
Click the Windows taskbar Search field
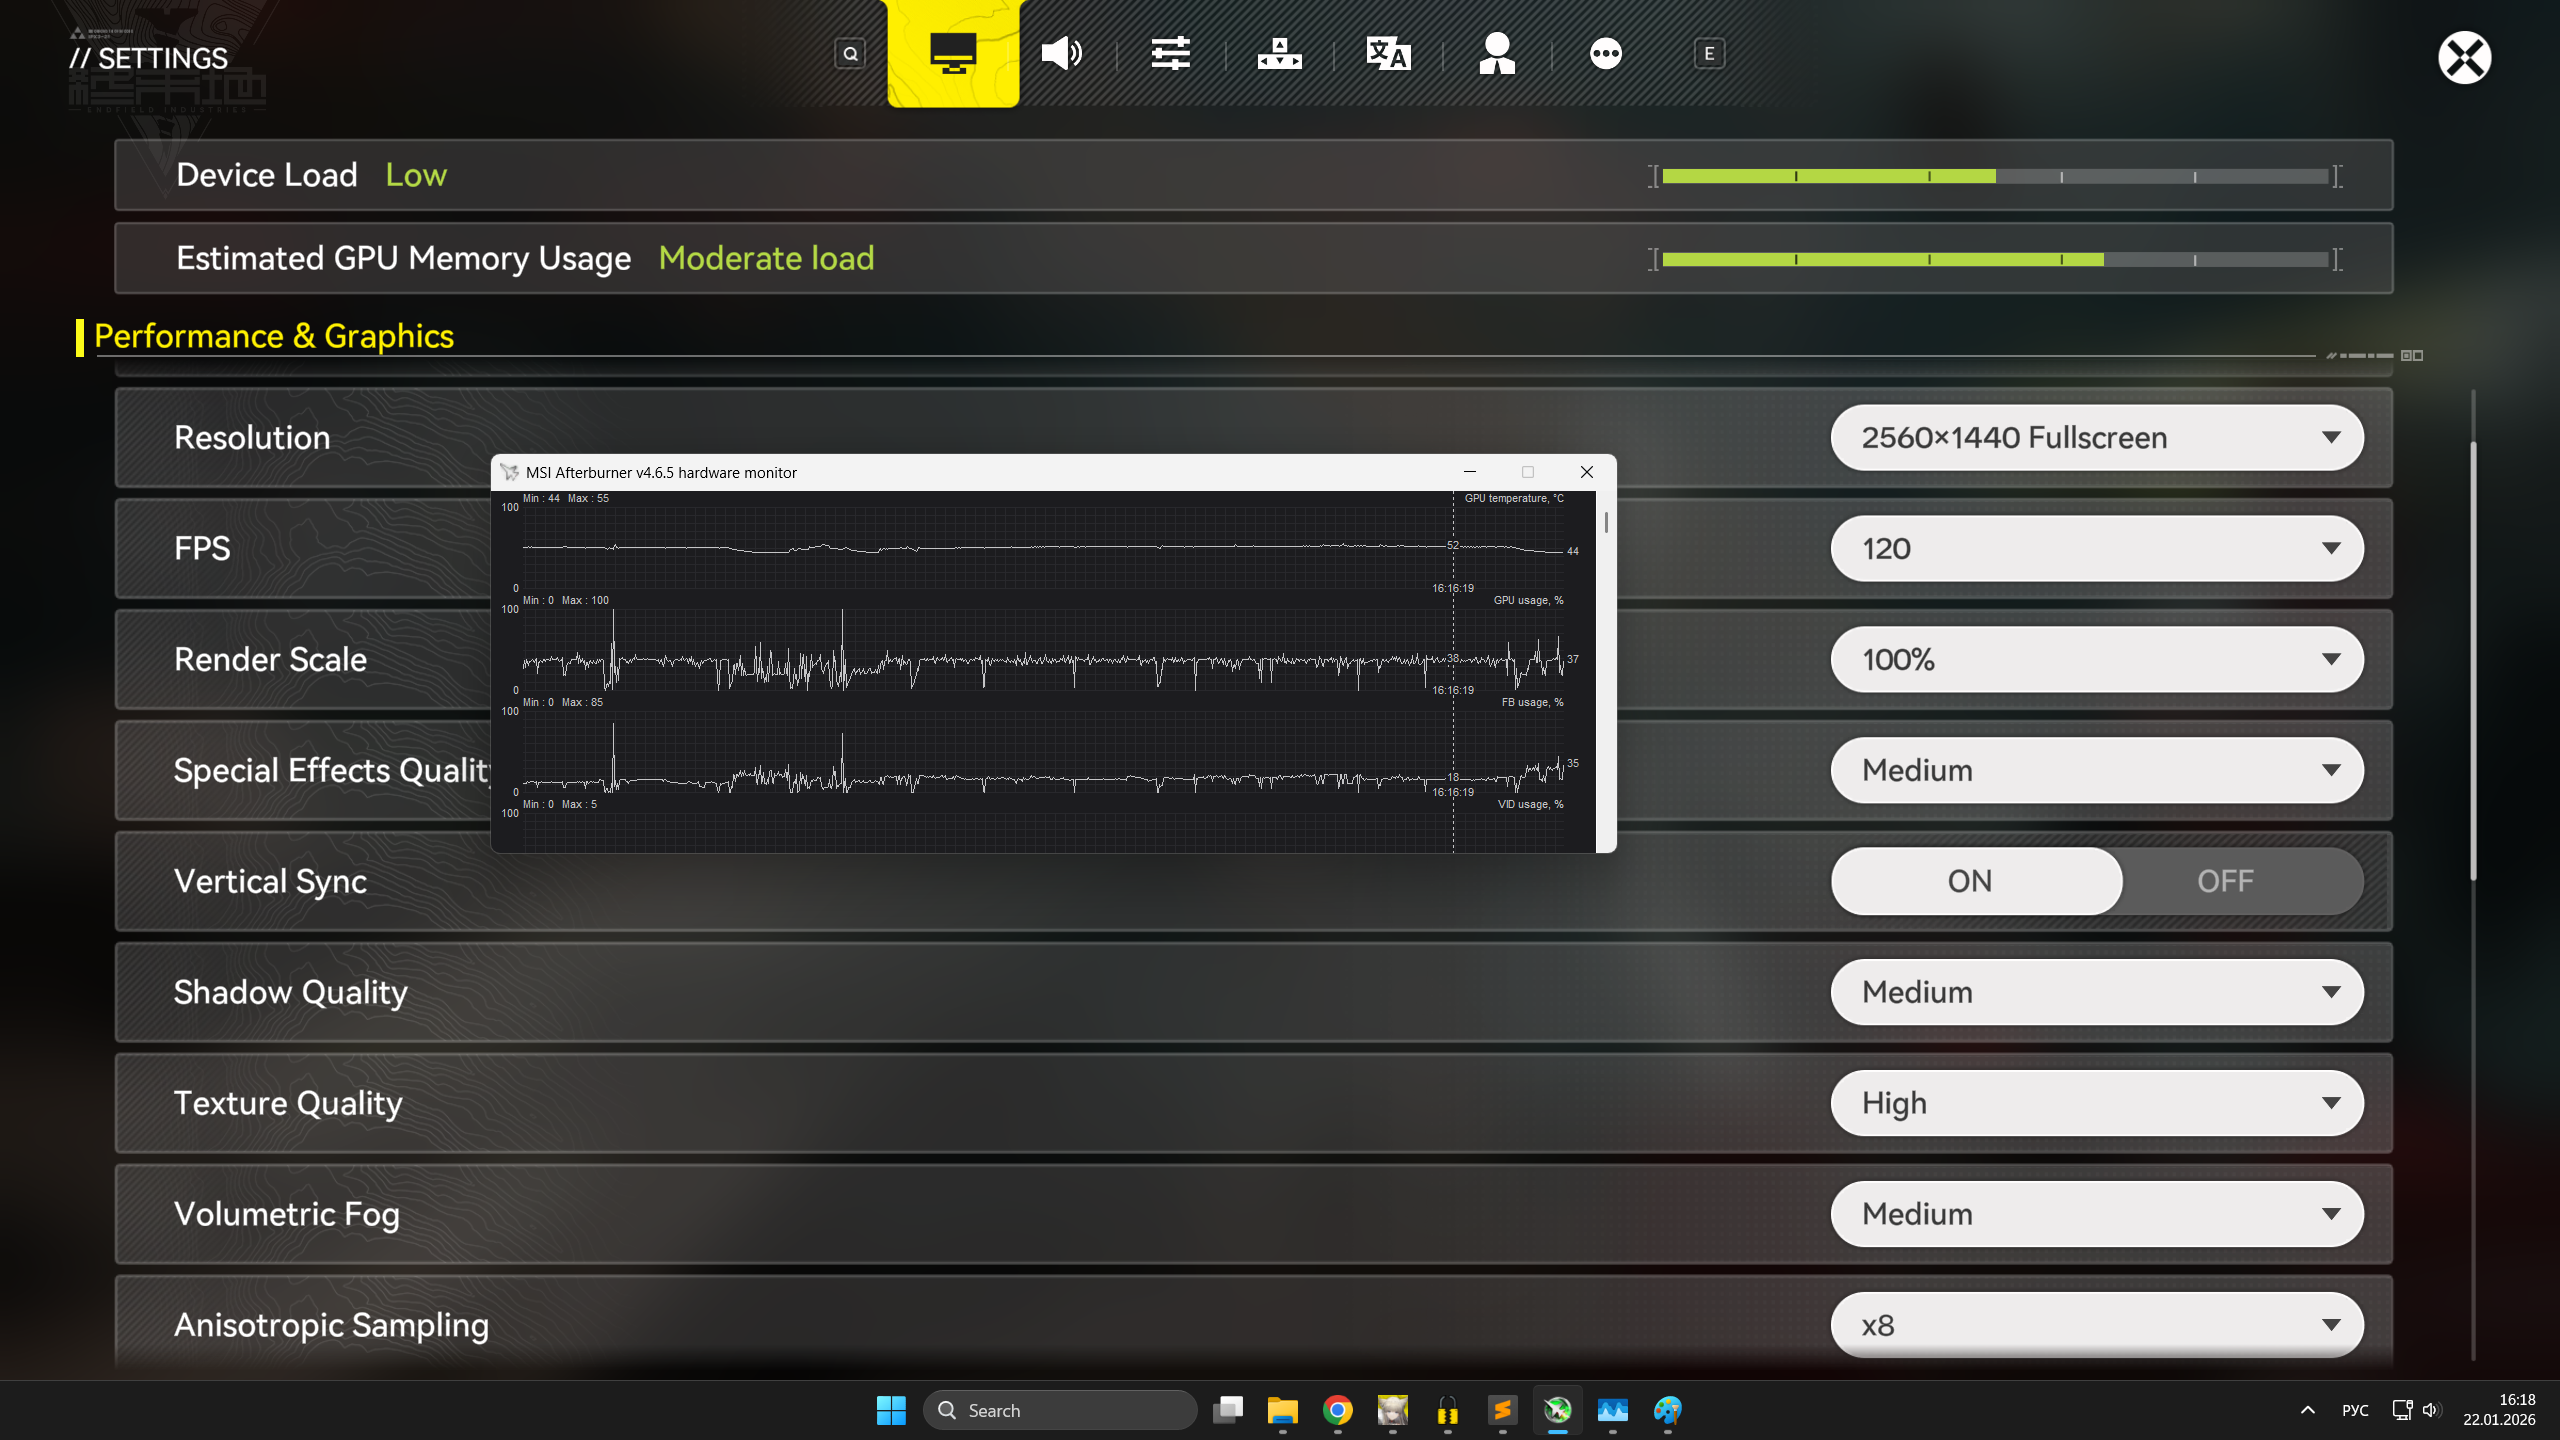(x=1060, y=1410)
